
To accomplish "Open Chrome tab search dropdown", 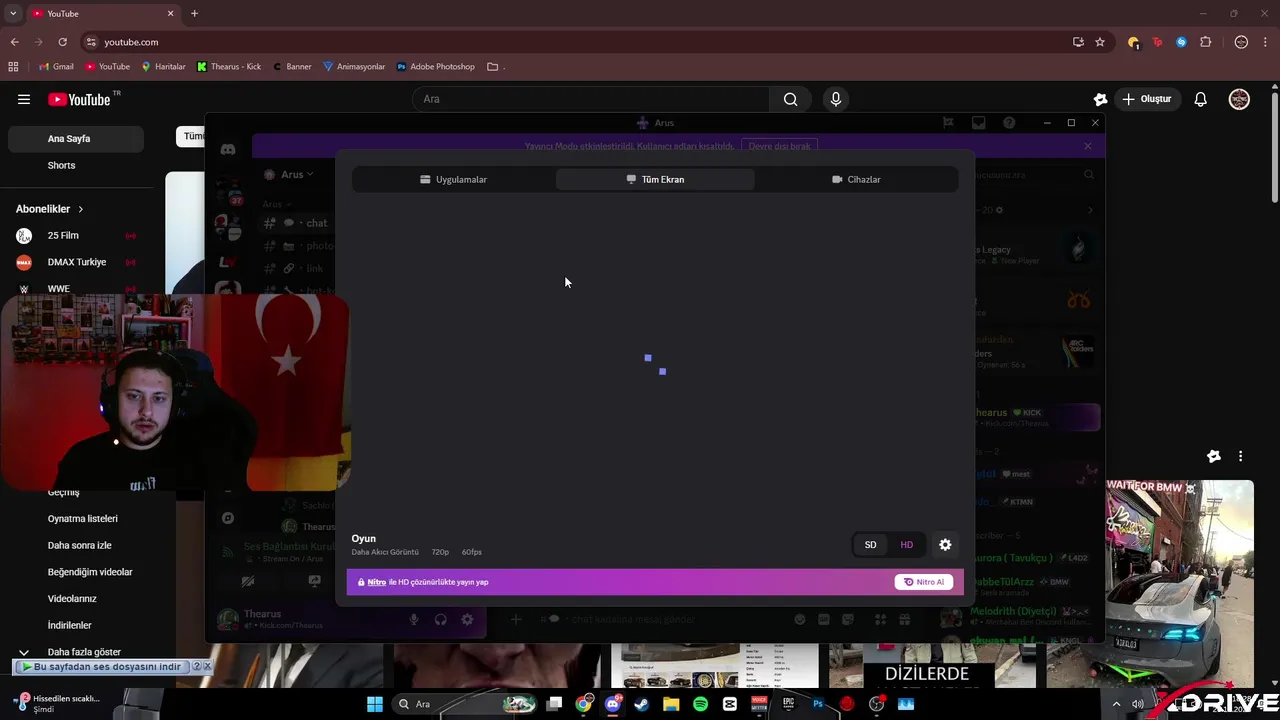I will tap(13, 14).
